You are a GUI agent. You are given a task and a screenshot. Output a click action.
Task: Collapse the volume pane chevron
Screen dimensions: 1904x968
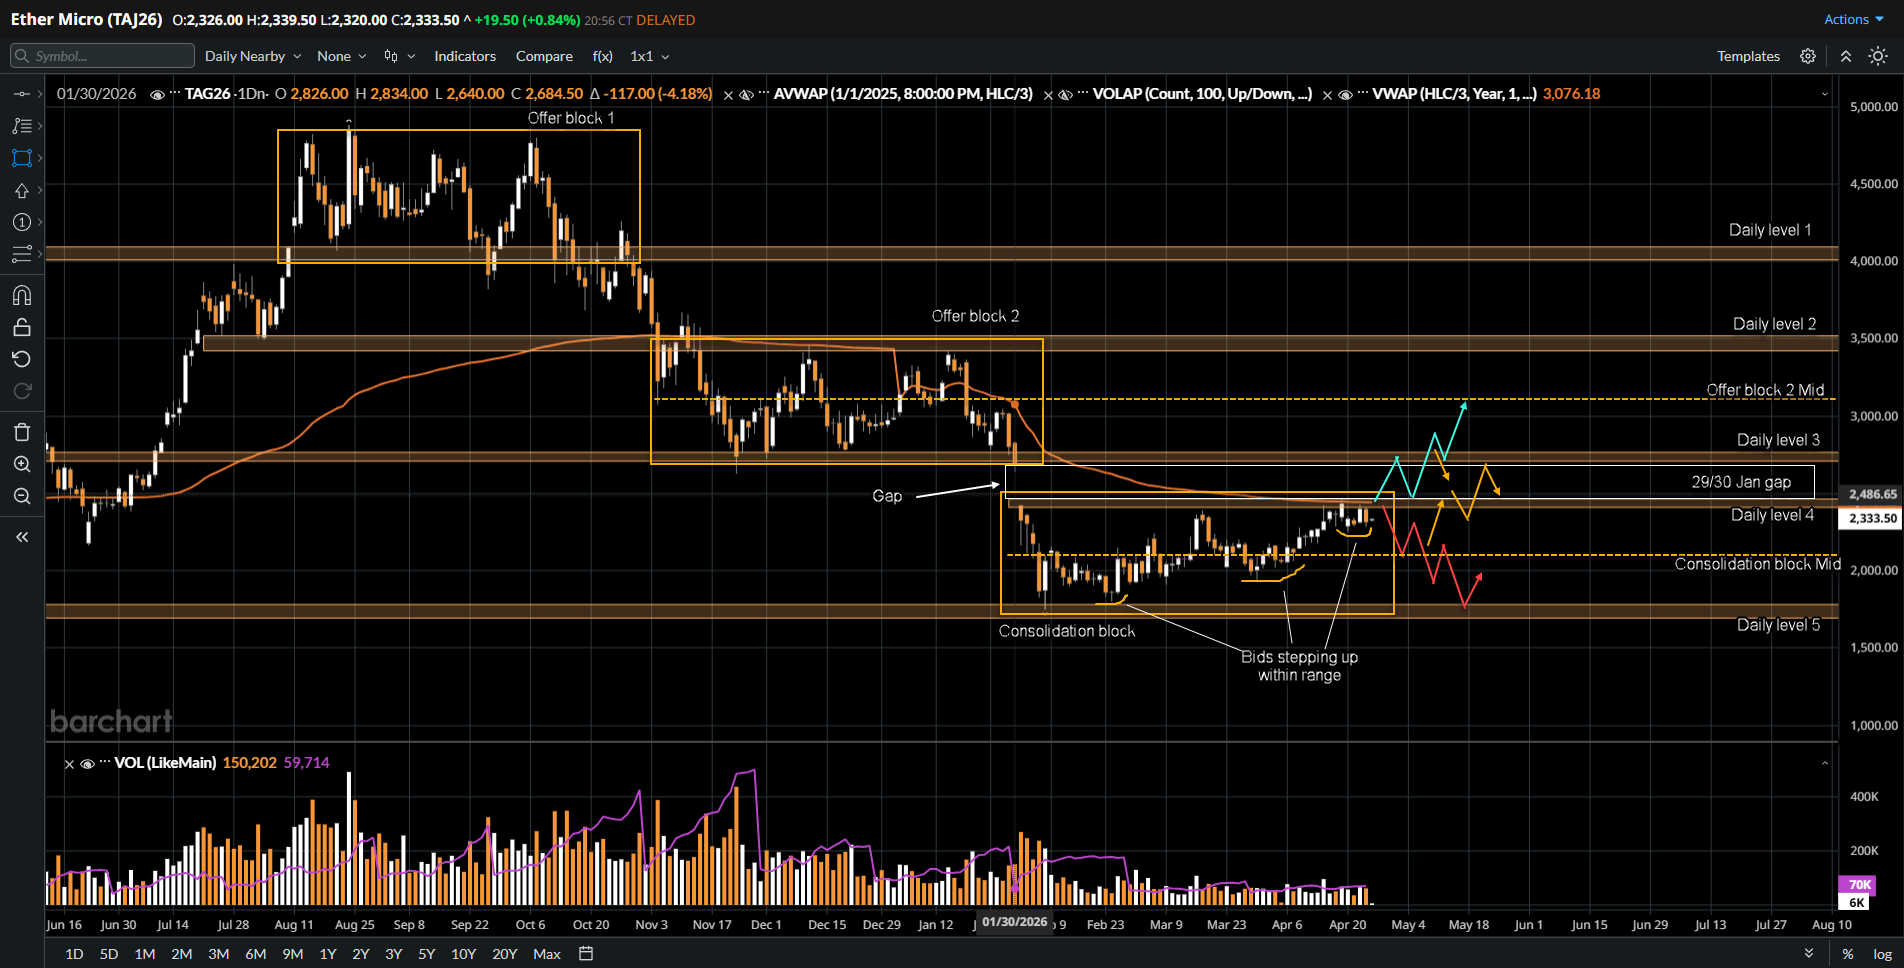pos(1825,764)
